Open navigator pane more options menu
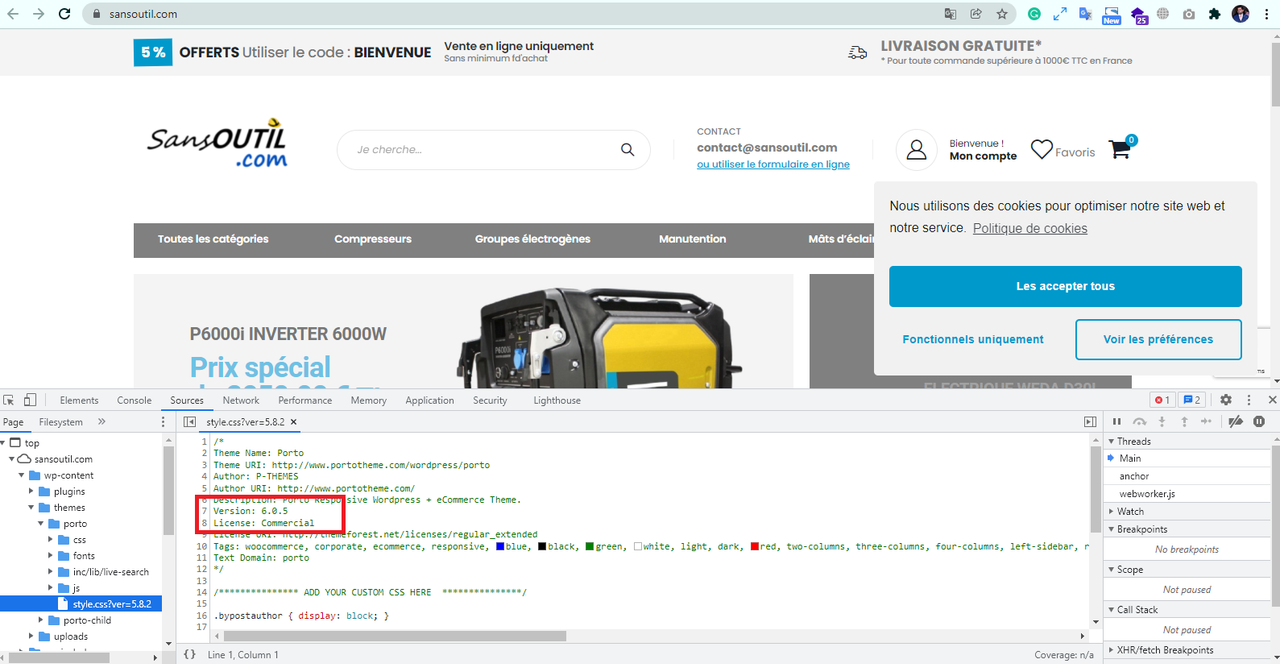This screenshot has width=1280, height=664. coord(164,422)
